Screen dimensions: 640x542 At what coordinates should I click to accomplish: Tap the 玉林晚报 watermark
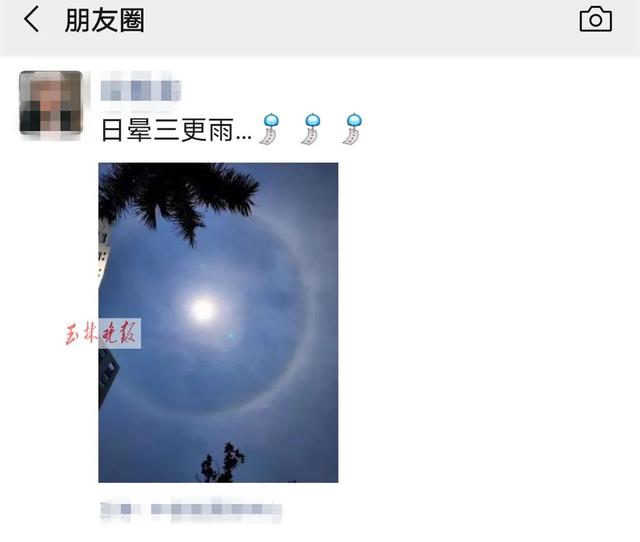(102, 333)
